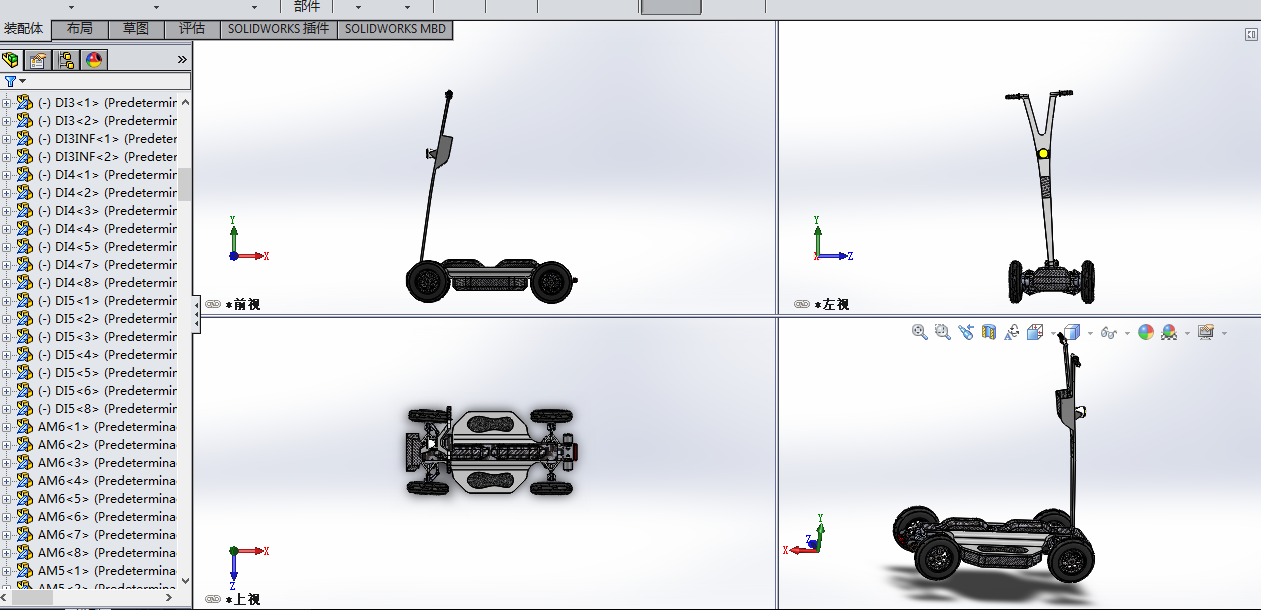Image resolution: width=1261 pixels, height=610 pixels.
Task: Click link icon beside 左视 view label
Action: click(x=802, y=304)
